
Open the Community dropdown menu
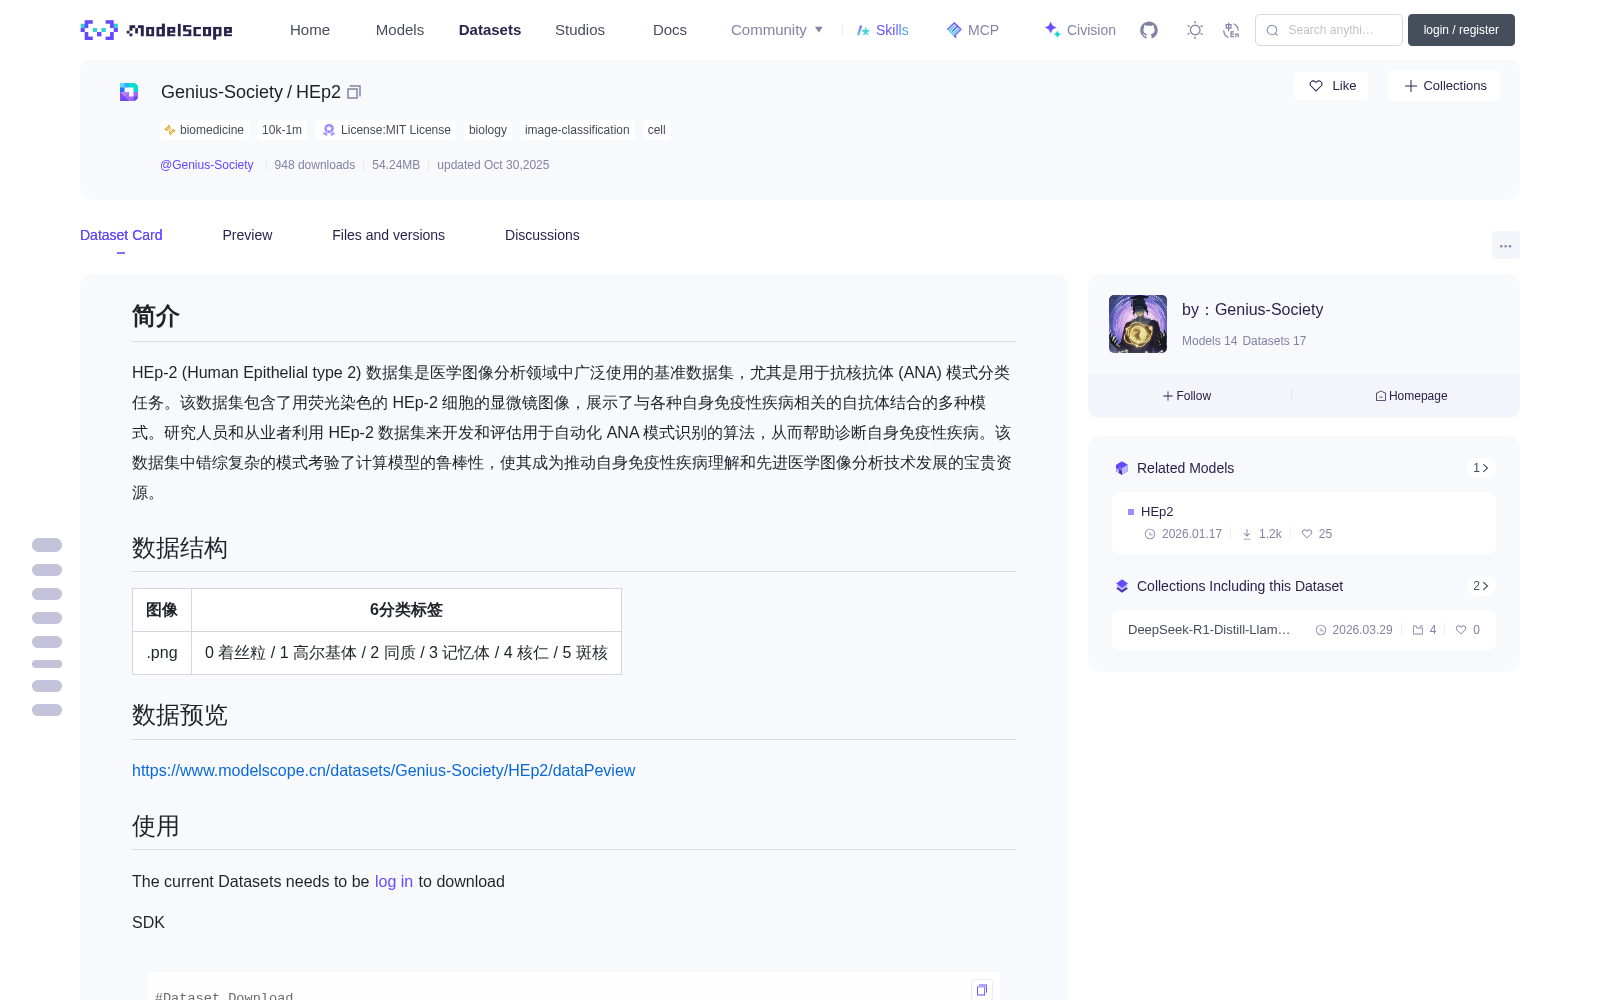click(777, 30)
